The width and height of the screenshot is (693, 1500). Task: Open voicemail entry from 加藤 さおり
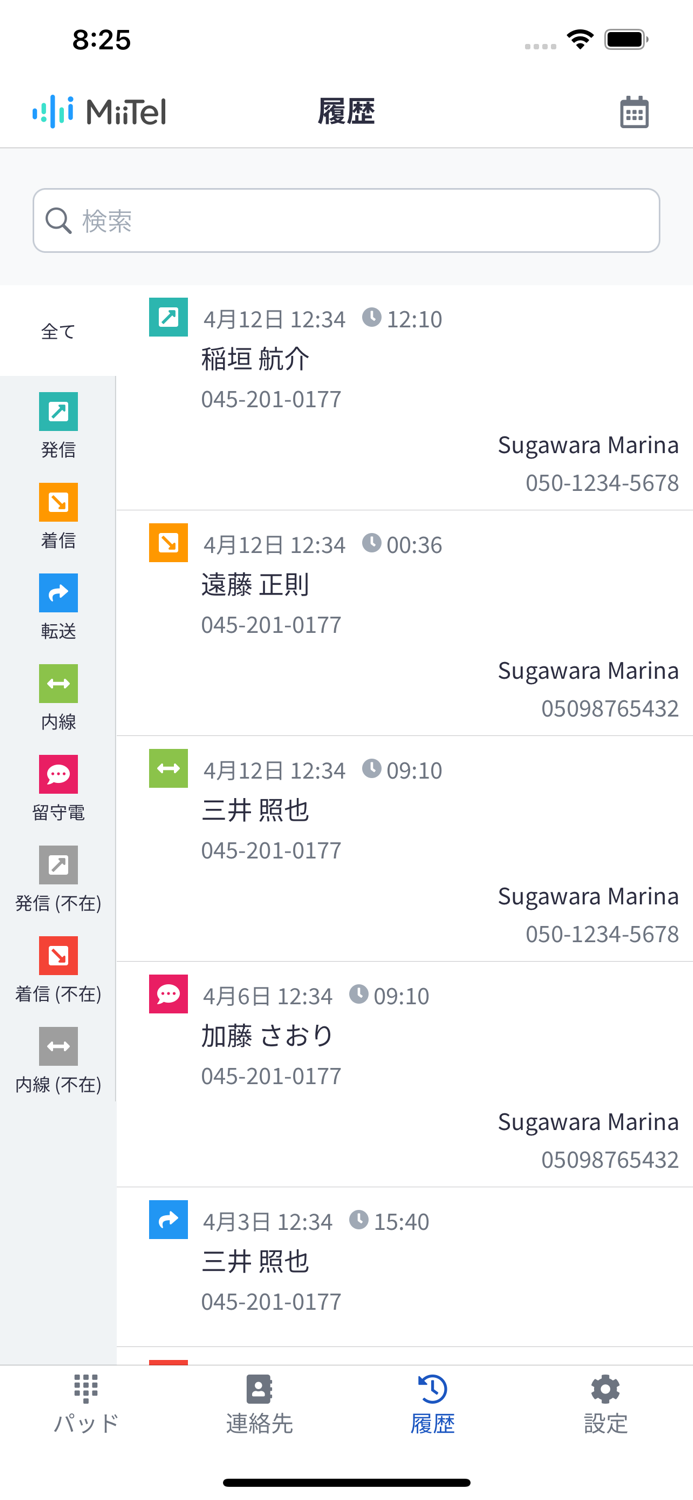coord(404,1074)
